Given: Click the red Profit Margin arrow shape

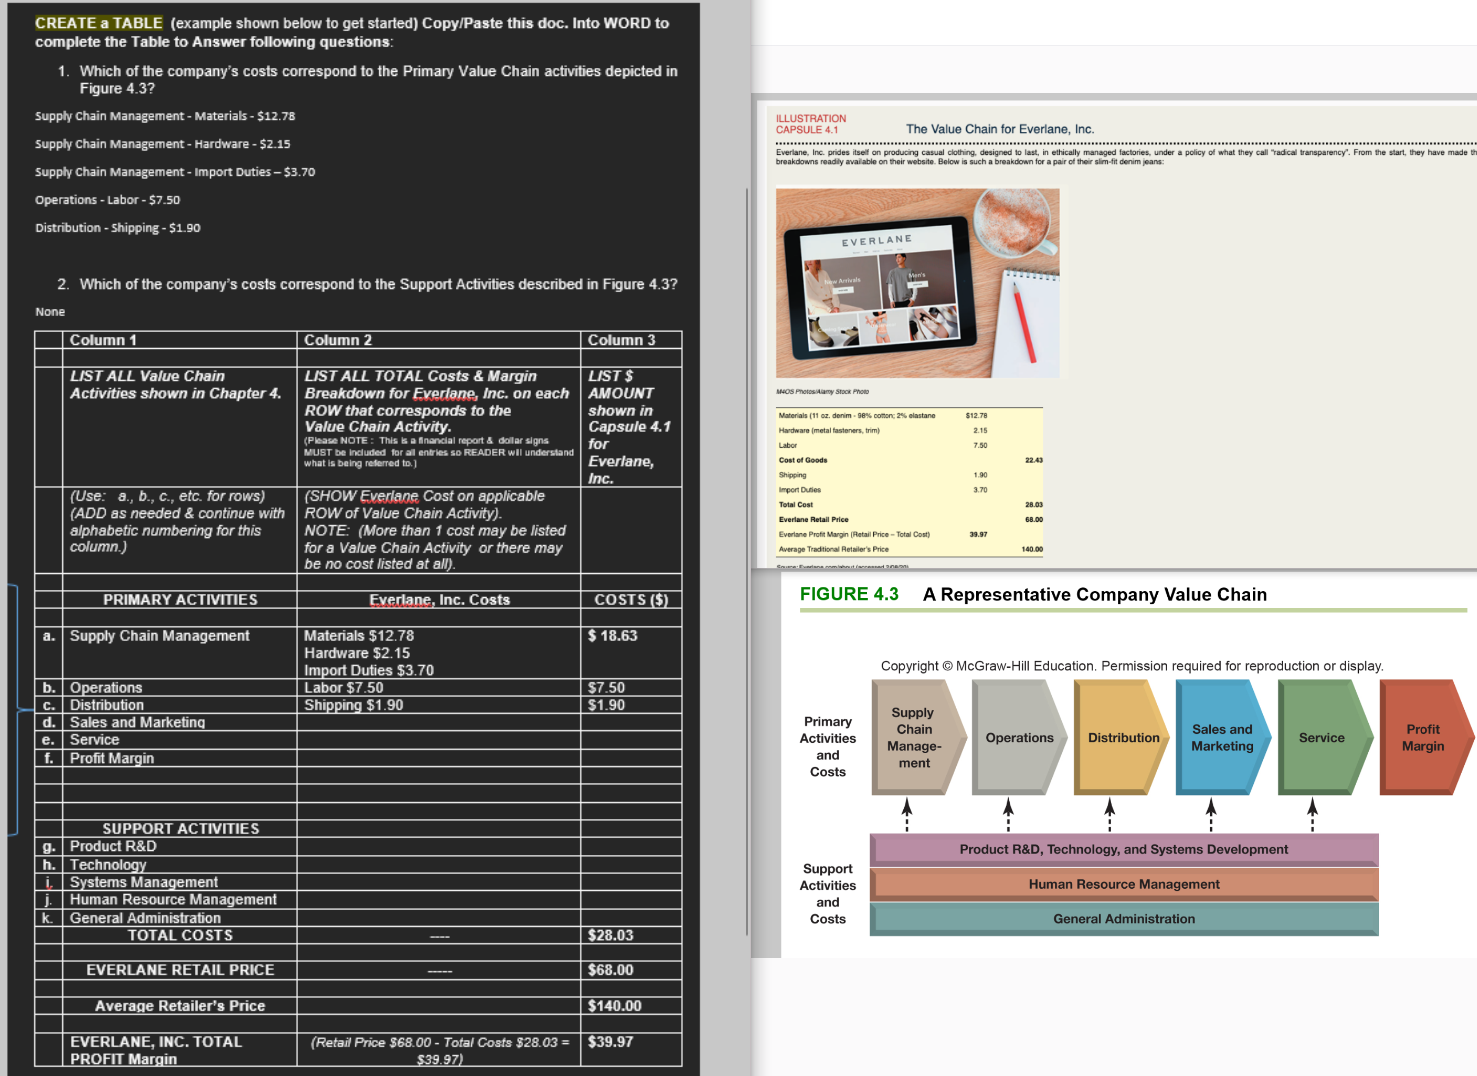Looking at the screenshot, I should click(x=1423, y=738).
